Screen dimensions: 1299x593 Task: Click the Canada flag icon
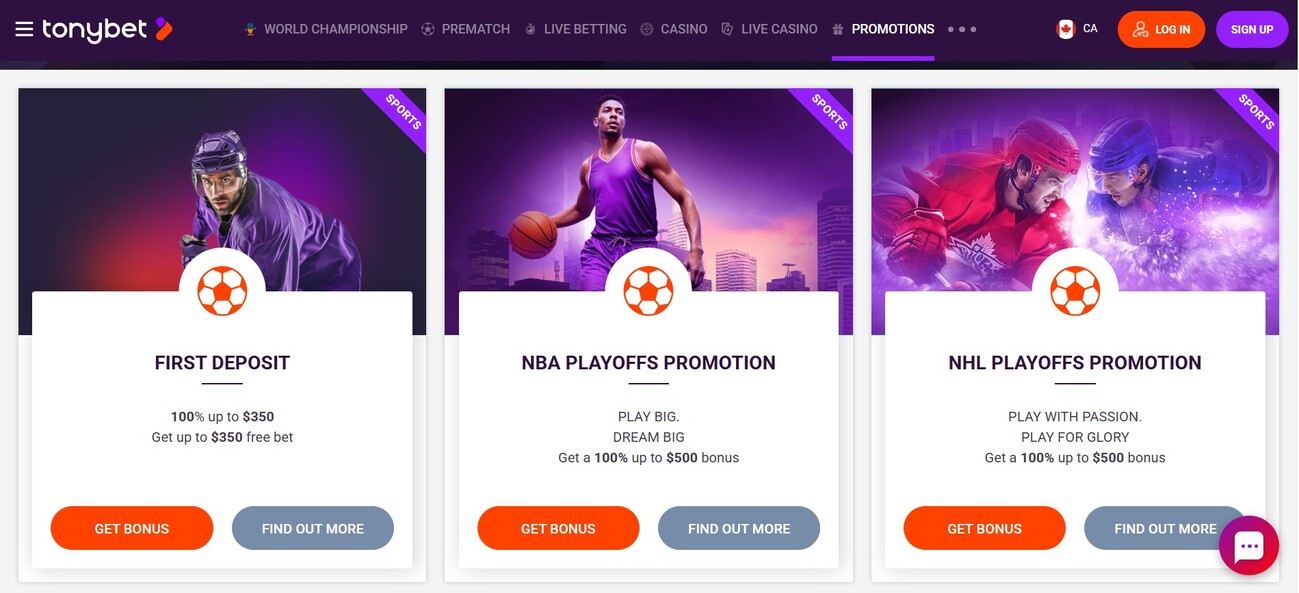tap(1066, 29)
